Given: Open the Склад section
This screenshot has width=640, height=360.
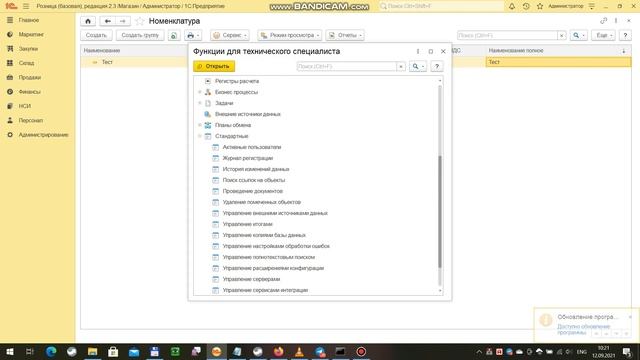Looking at the screenshot, I should pos(26,63).
